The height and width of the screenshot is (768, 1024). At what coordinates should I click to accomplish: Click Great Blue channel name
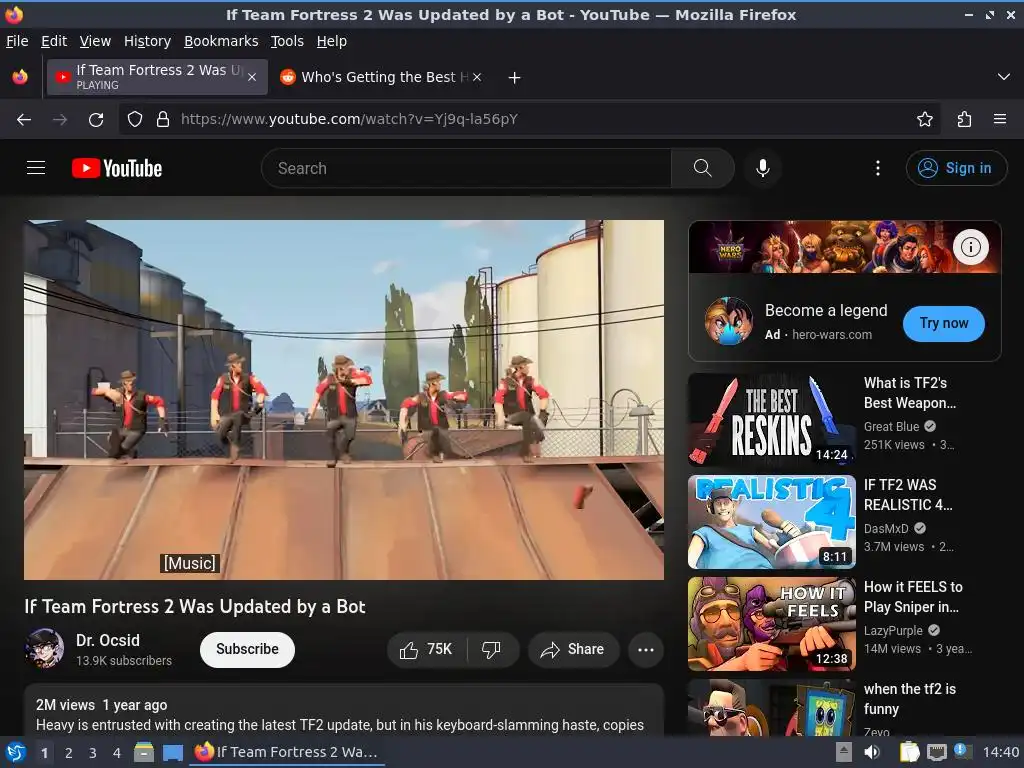(891, 426)
